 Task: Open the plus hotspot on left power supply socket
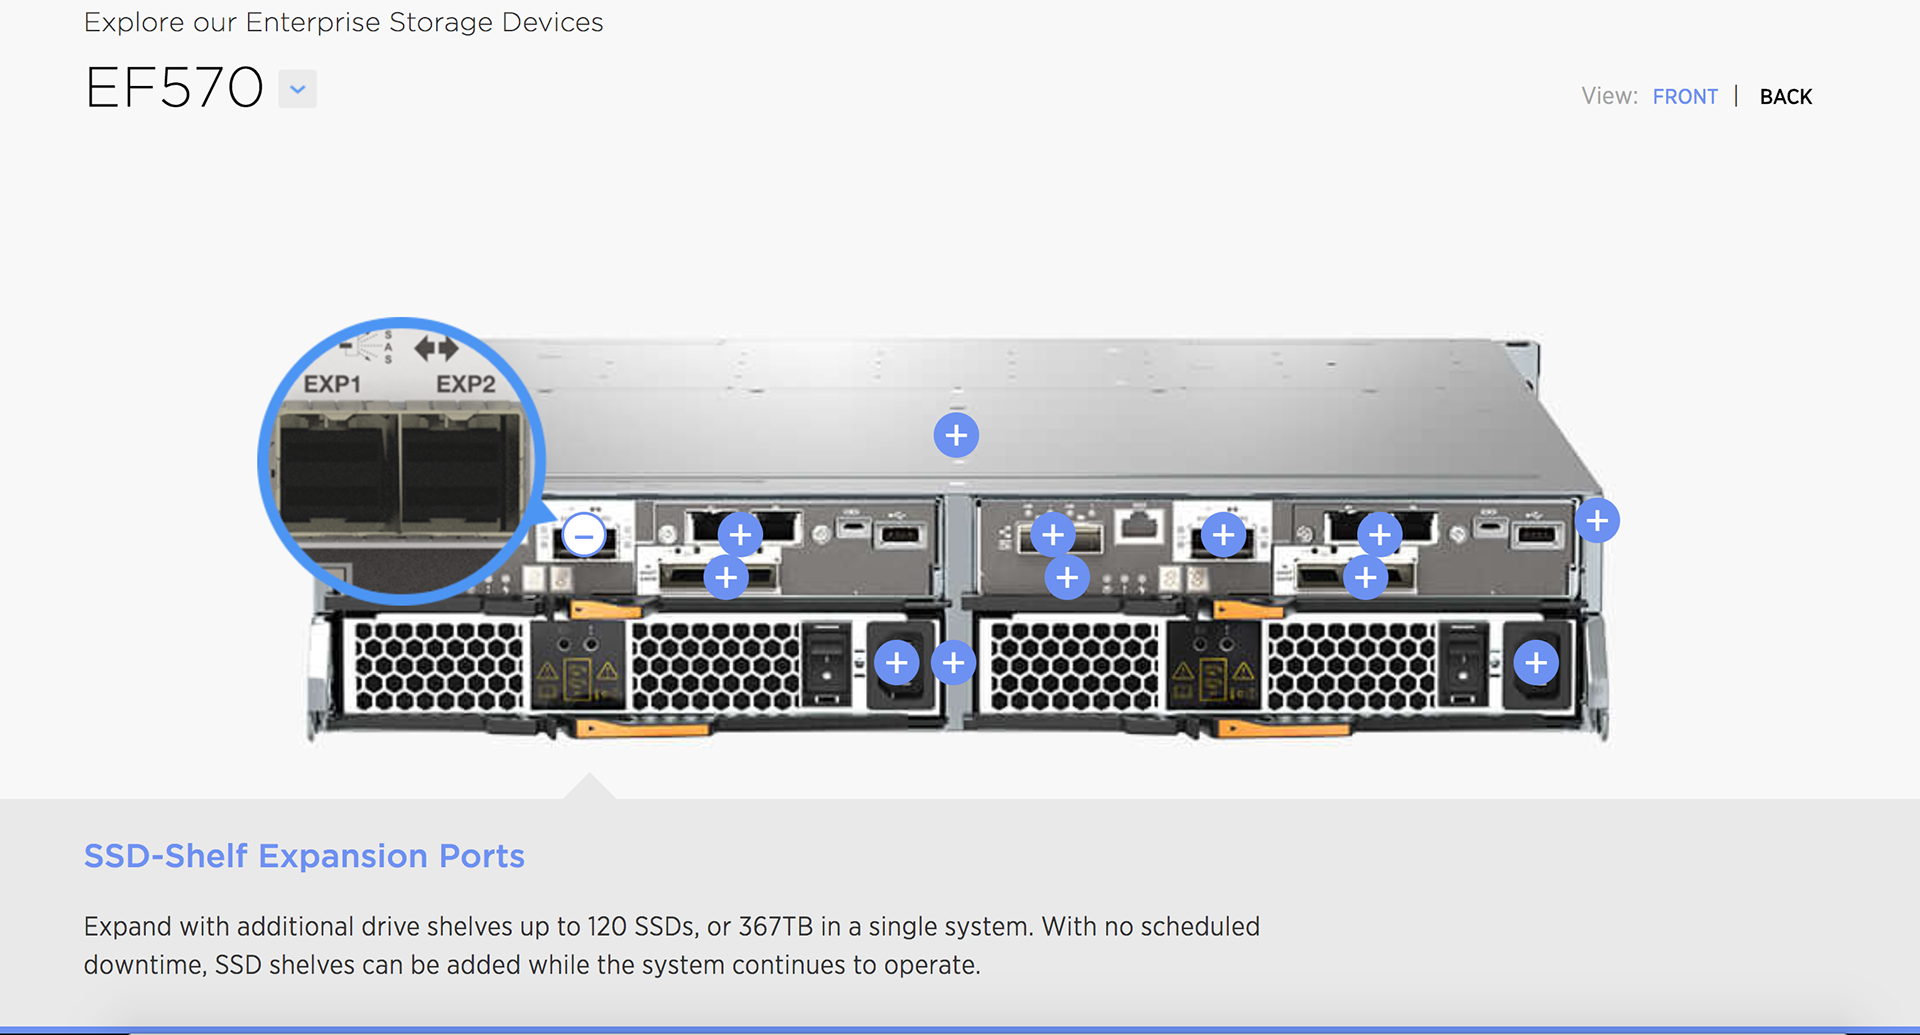(x=897, y=662)
